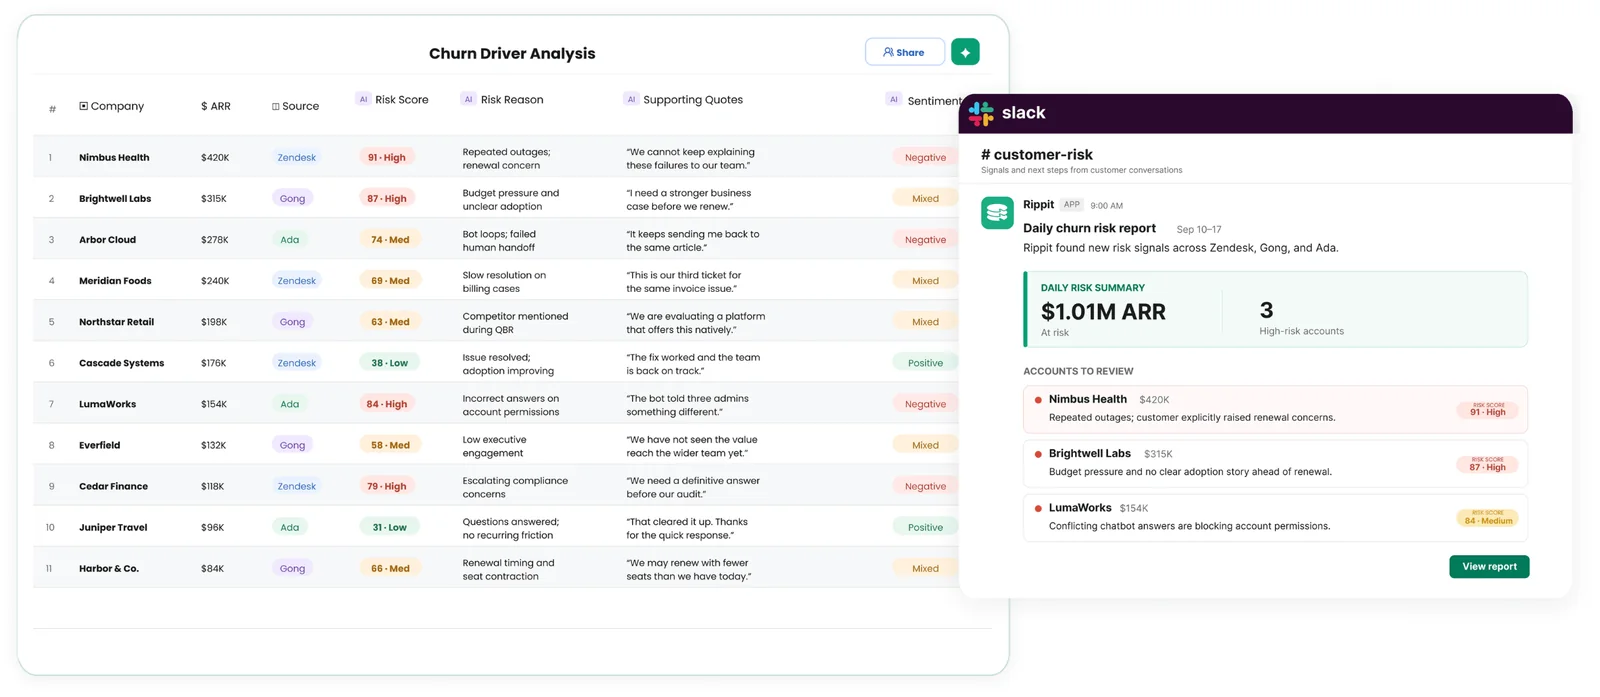Click the Gong source tag for Brightwell Labs
This screenshot has width=1600, height=697.
[292, 198]
